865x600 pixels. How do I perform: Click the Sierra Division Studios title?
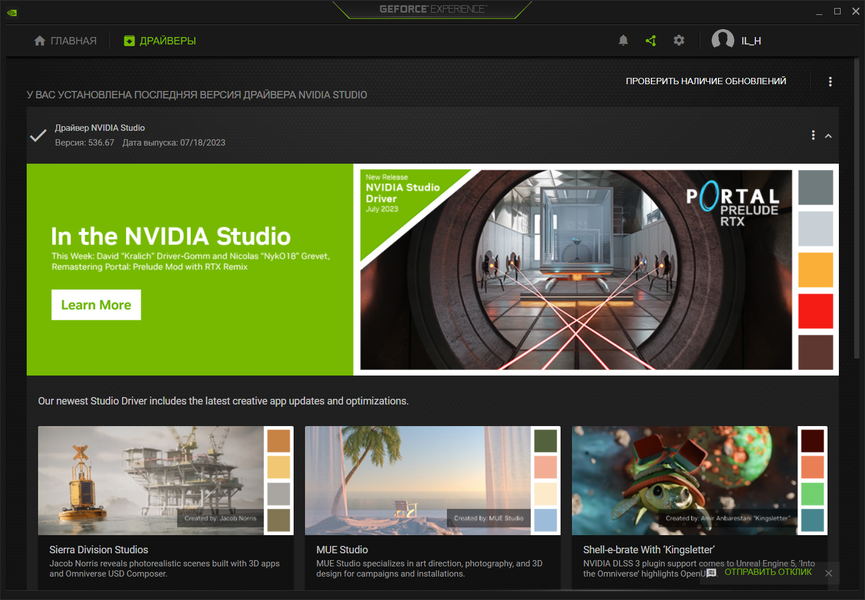pos(99,550)
